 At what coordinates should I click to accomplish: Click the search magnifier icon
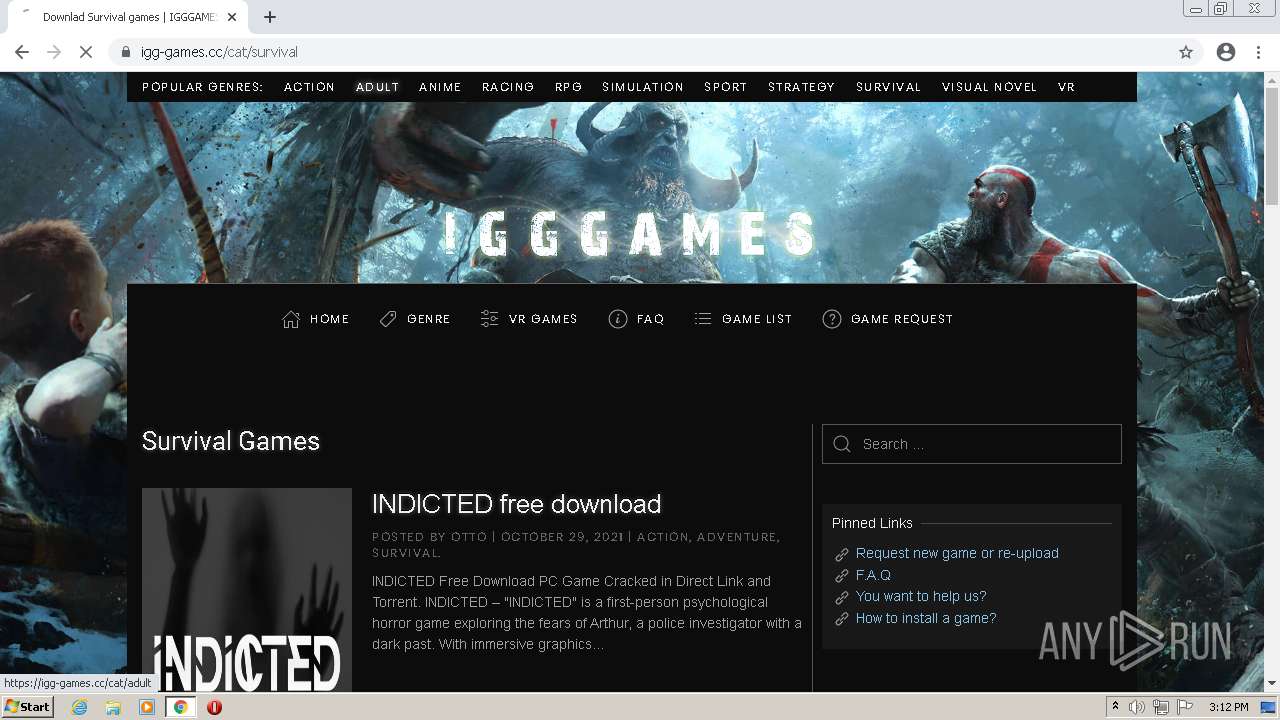pyautogui.click(x=842, y=444)
